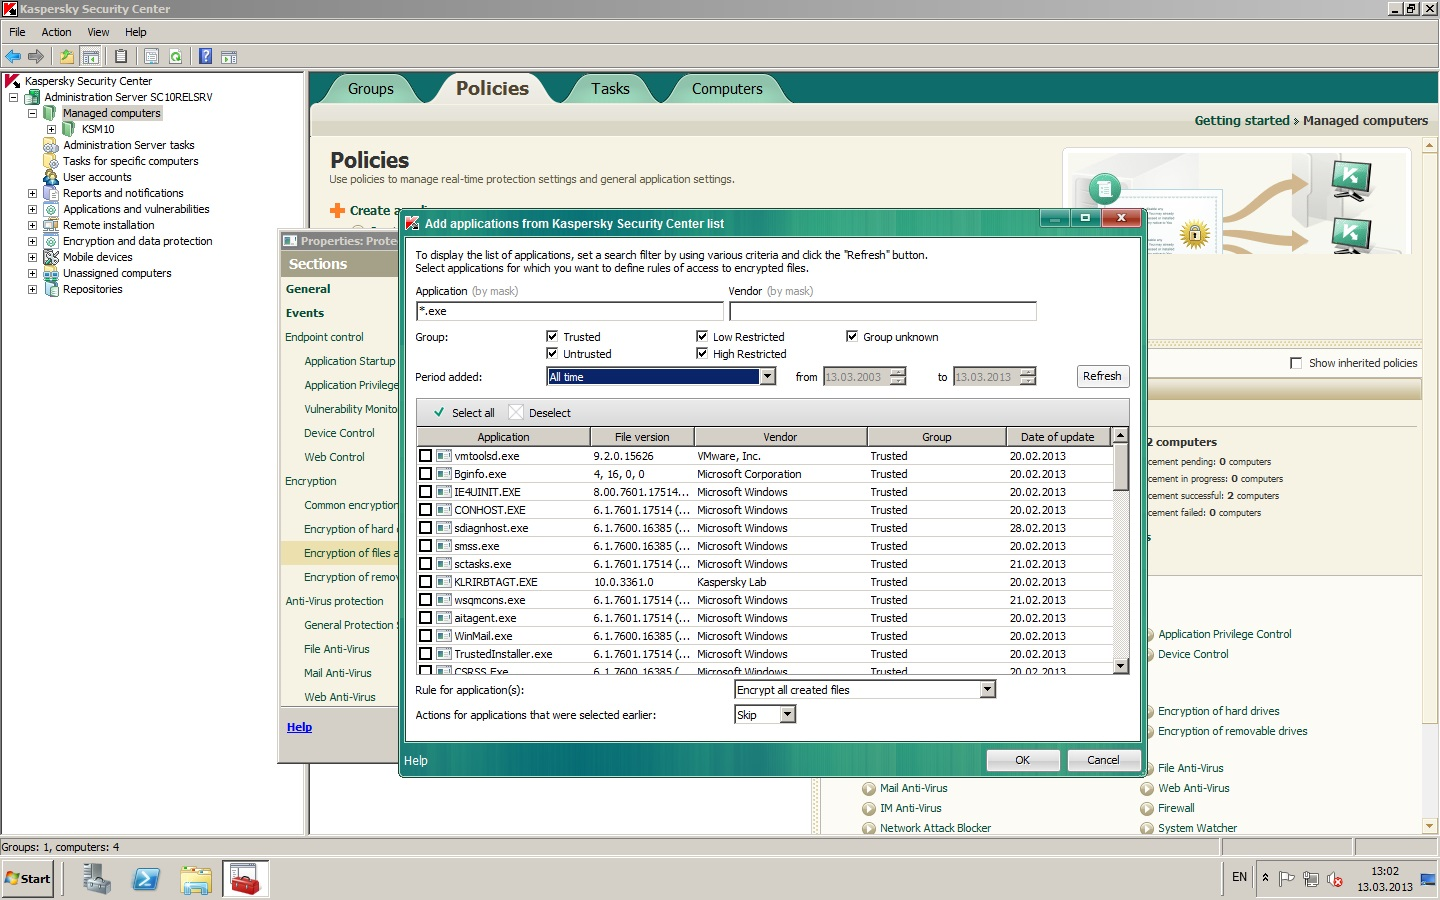Open the Getting started breadcrumb link
This screenshot has height=900, width=1440.
(1242, 120)
